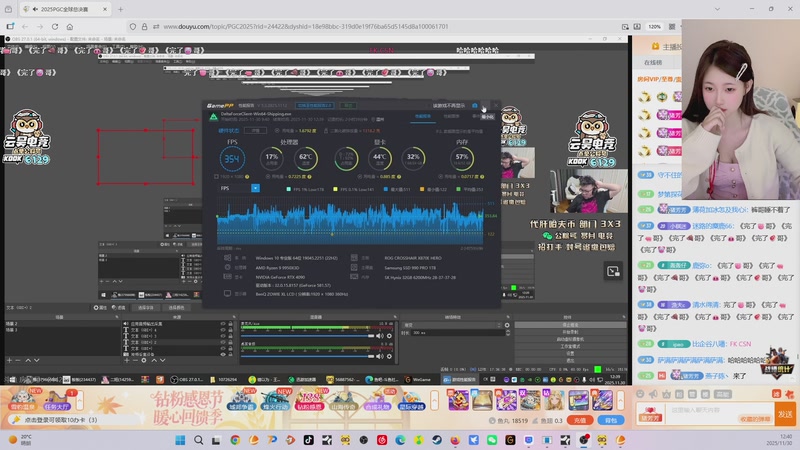Open the FPS metric dropdown in GamePP
The height and width of the screenshot is (450, 800).
click(256, 188)
